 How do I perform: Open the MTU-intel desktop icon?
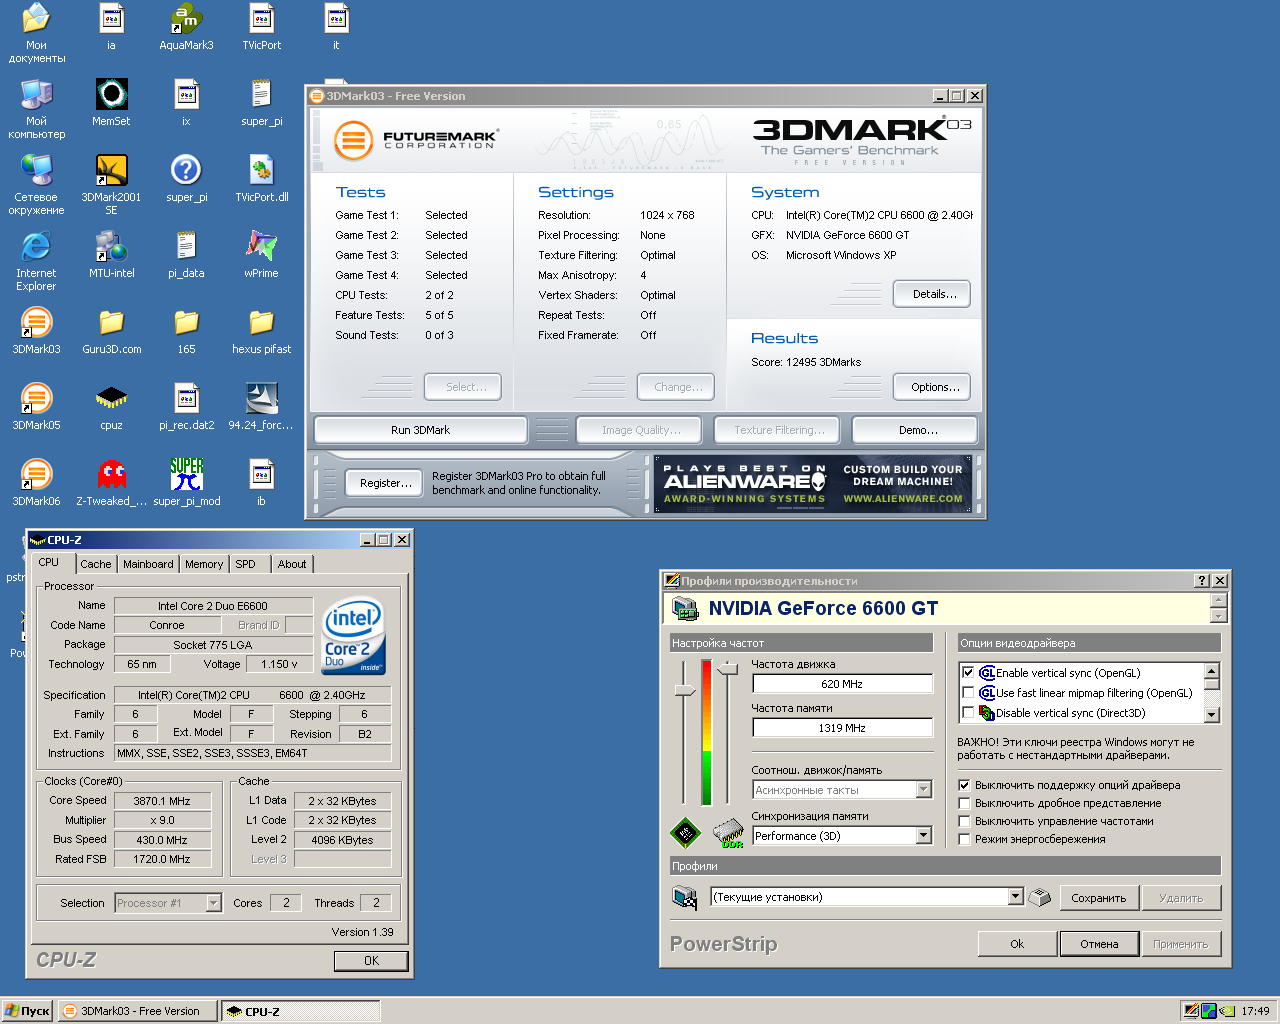point(111,254)
